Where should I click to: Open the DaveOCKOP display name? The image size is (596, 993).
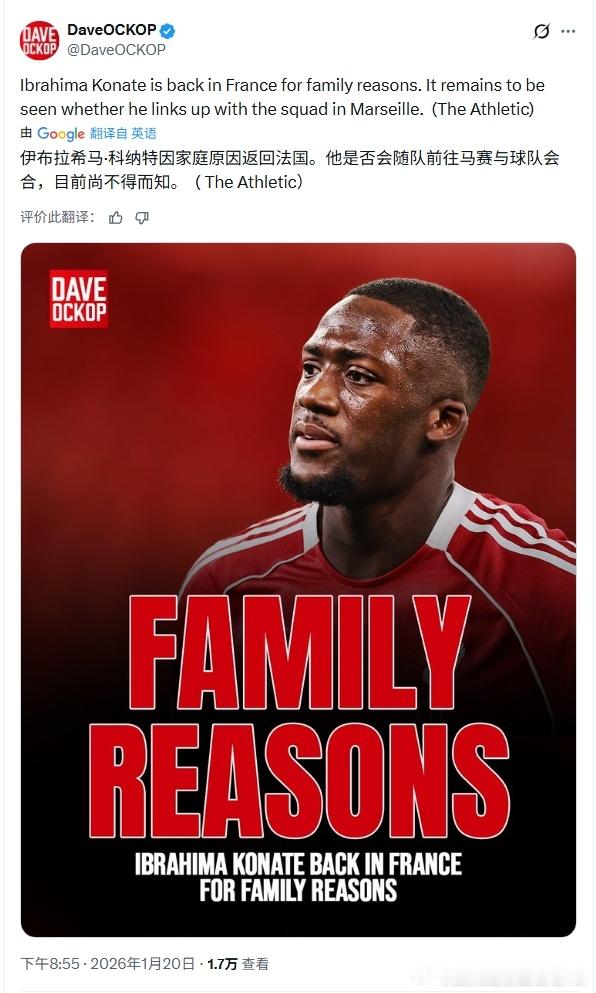click(111, 30)
